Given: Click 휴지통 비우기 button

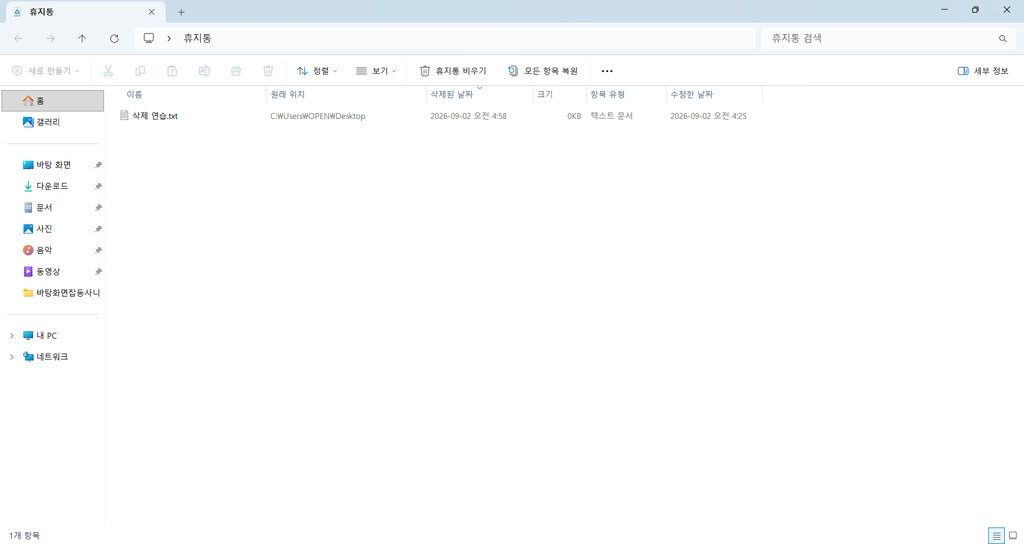Looking at the screenshot, I should [x=453, y=71].
